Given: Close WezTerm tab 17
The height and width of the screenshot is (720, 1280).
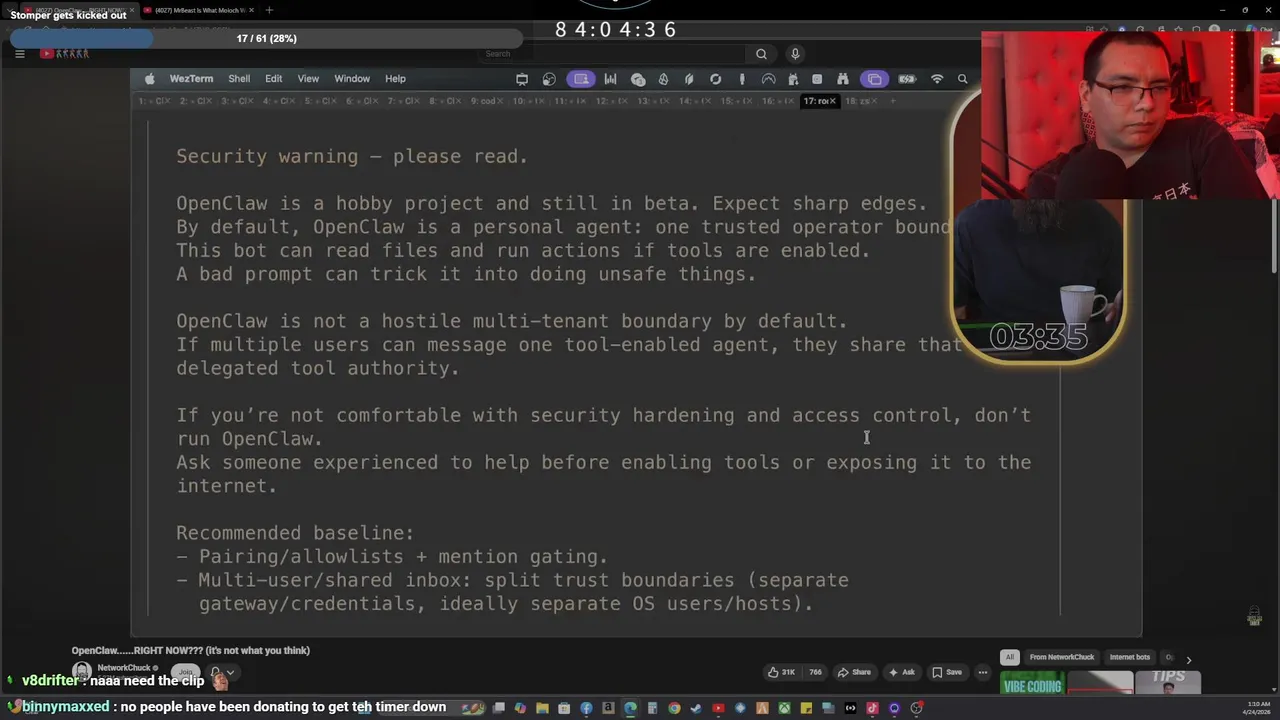Looking at the screenshot, I should tap(832, 101).
